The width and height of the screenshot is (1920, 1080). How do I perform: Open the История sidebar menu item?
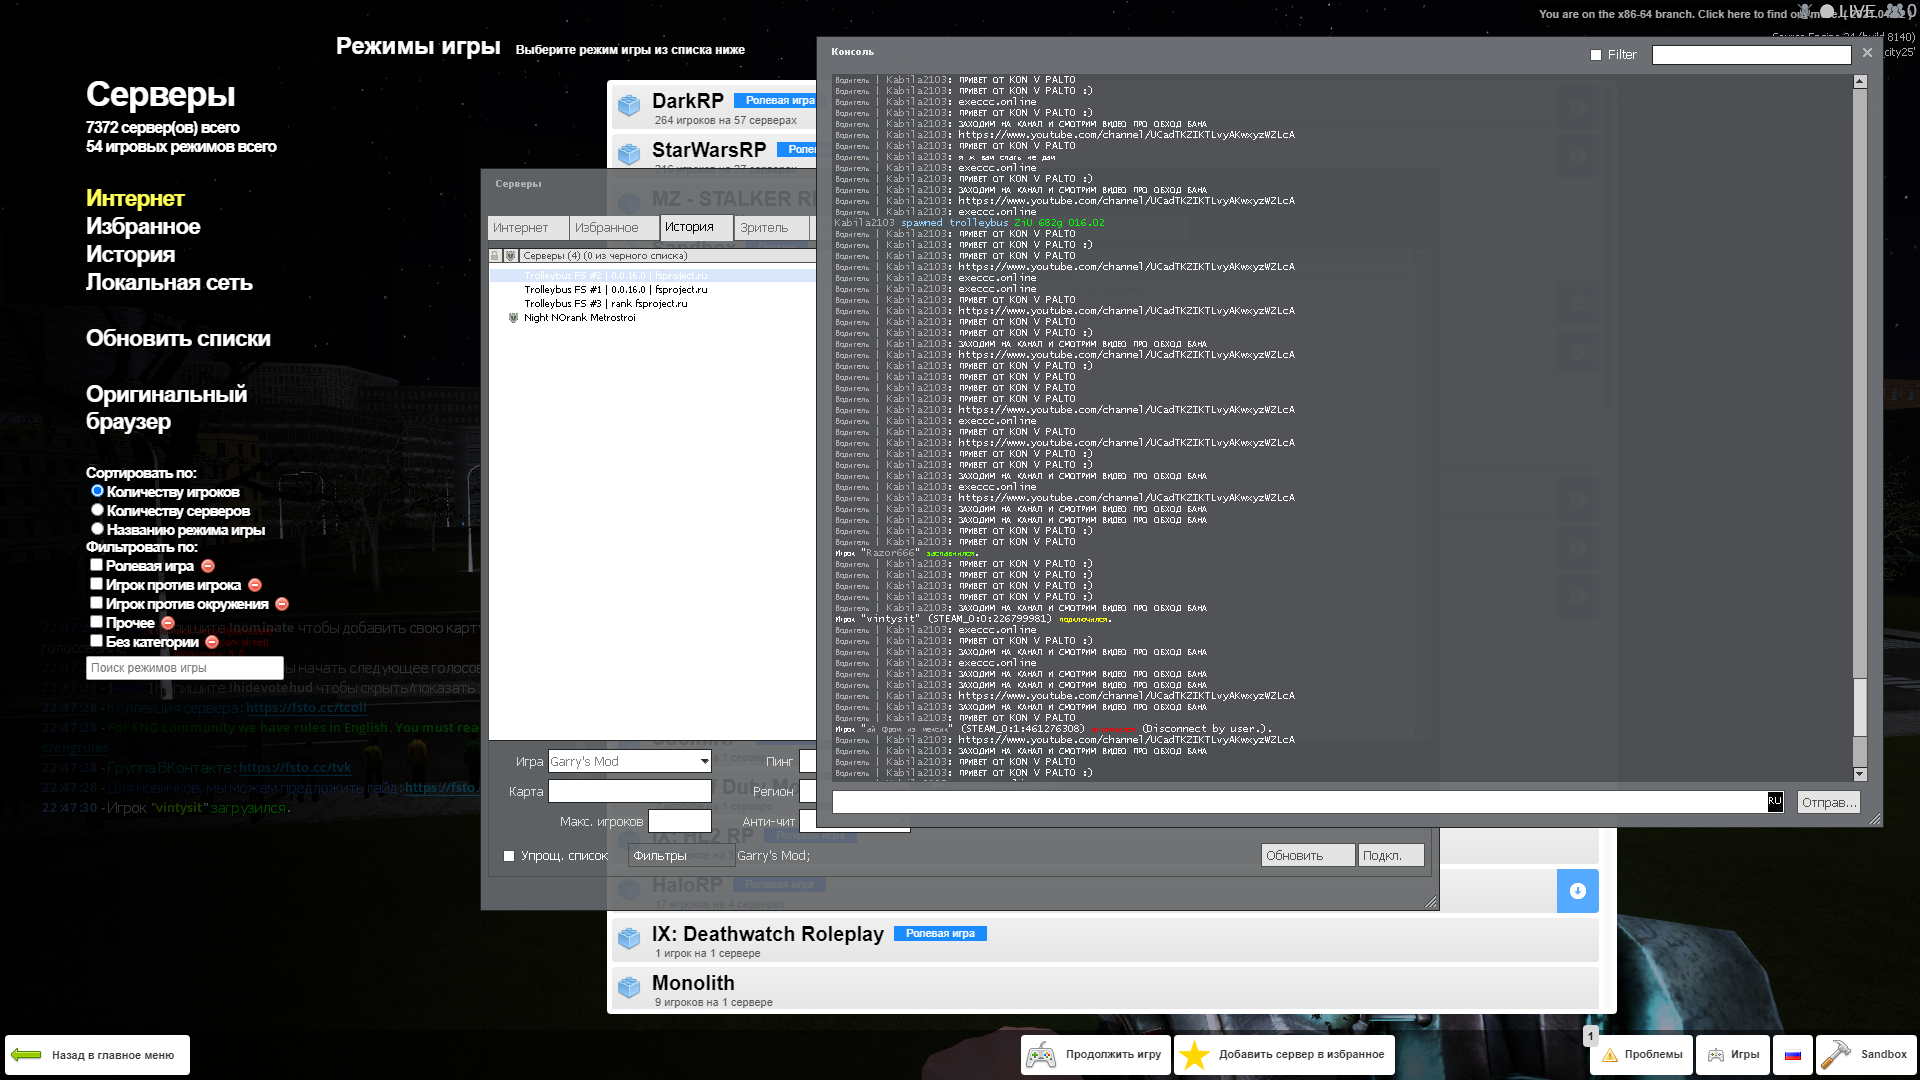pyautogui.click(x=130, y=254)
